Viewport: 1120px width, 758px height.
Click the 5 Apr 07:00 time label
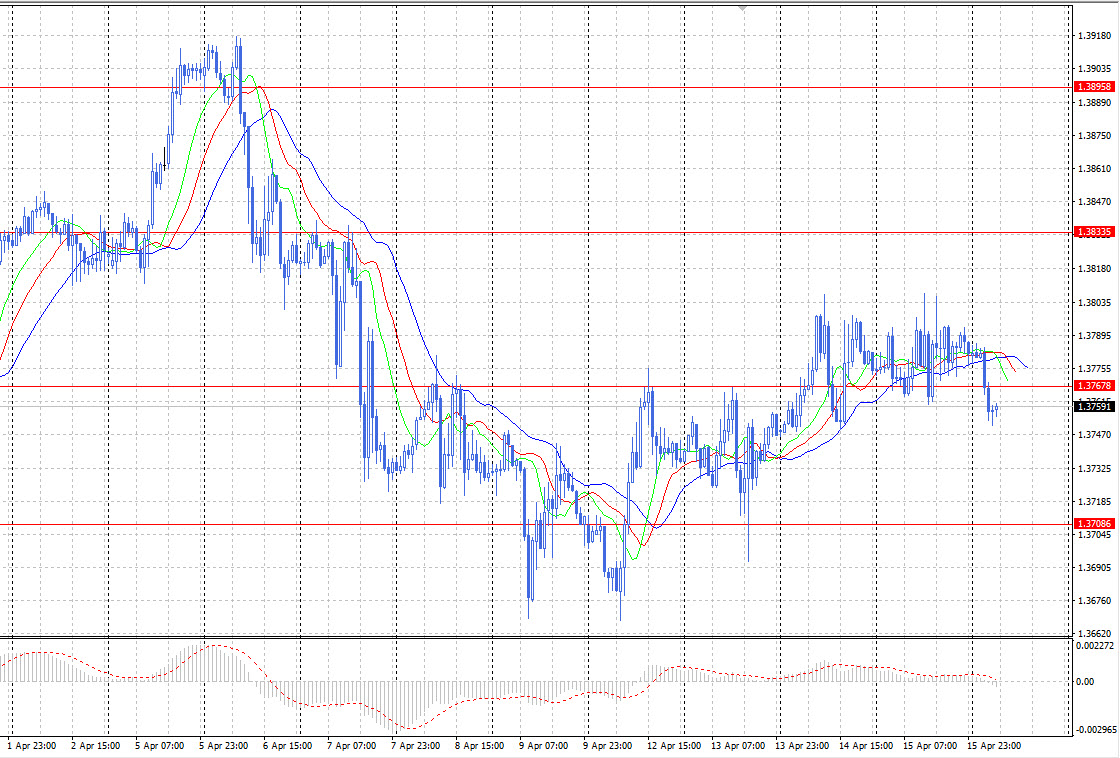(x=159, y=746)
